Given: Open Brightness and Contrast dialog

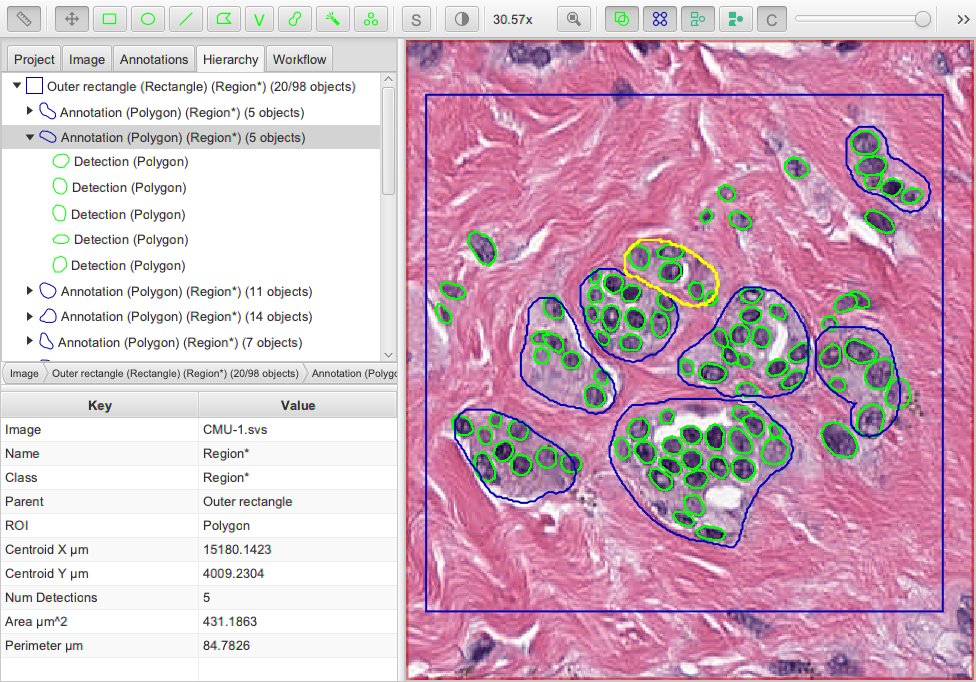Looking at the screenshot, I should click(461, 19).
